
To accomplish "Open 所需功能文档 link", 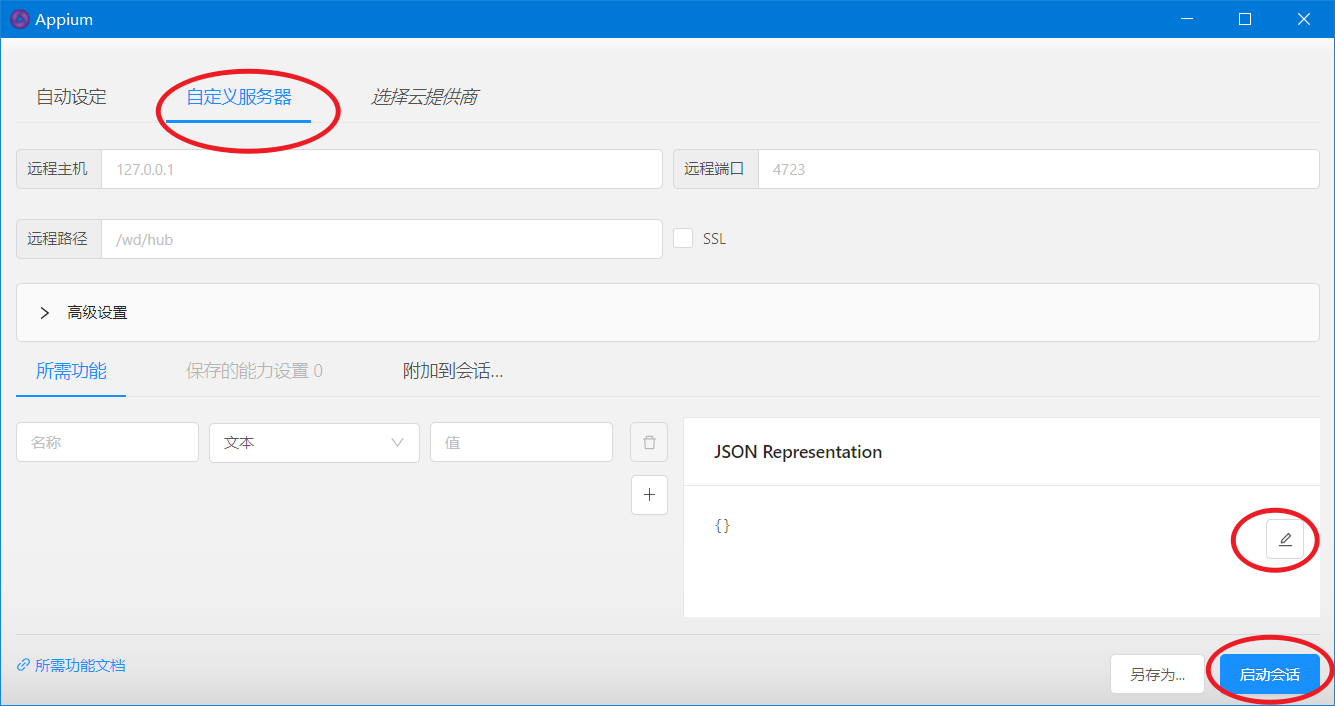I will coord(72,665).
